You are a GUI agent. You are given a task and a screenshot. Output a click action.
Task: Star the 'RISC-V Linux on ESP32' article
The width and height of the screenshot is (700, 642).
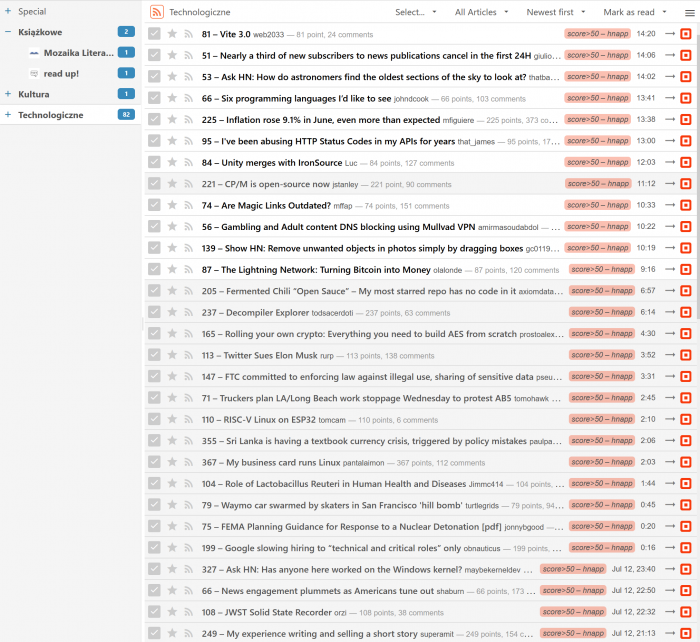[x=172, y=420]
